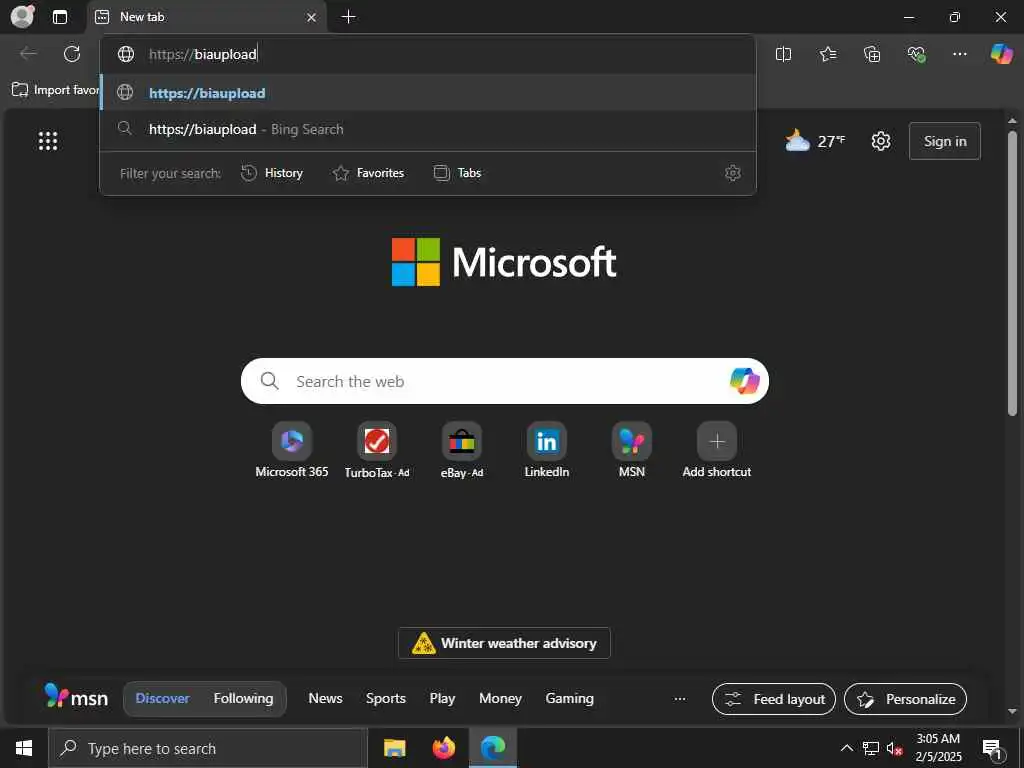Click the page vertical scrollbar
This screenshot has height=768, width=1024.
point(1012,273)
